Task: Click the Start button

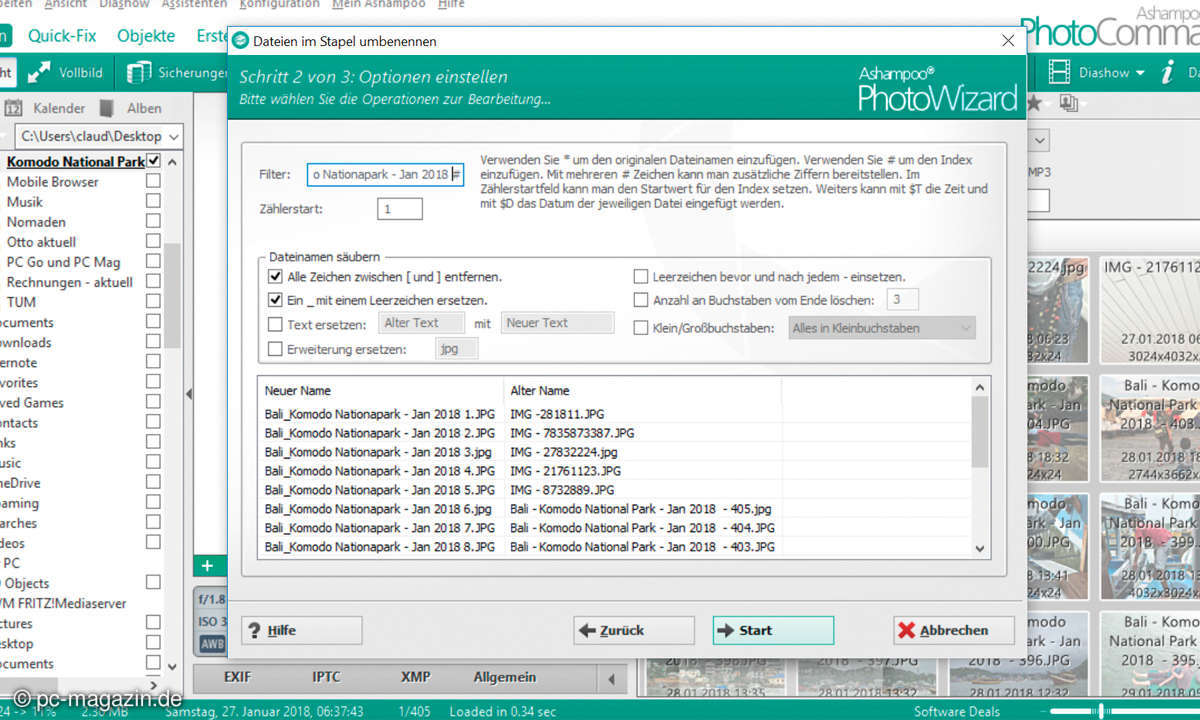Action: click(x=773, y=630)
